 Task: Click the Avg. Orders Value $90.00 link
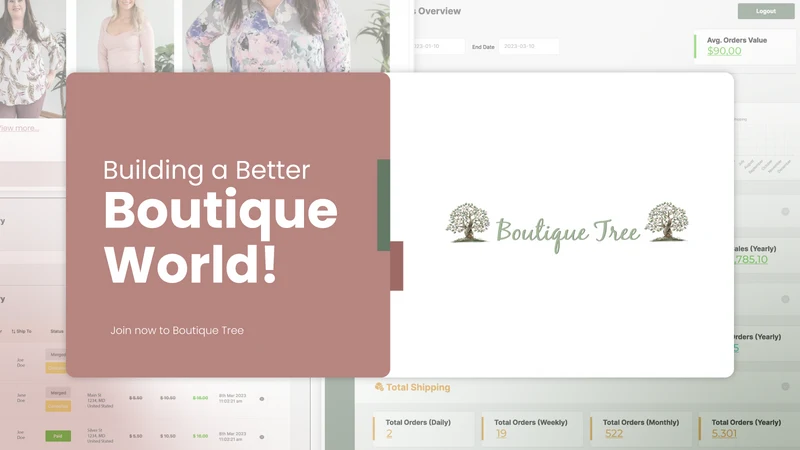coord(724,51)
